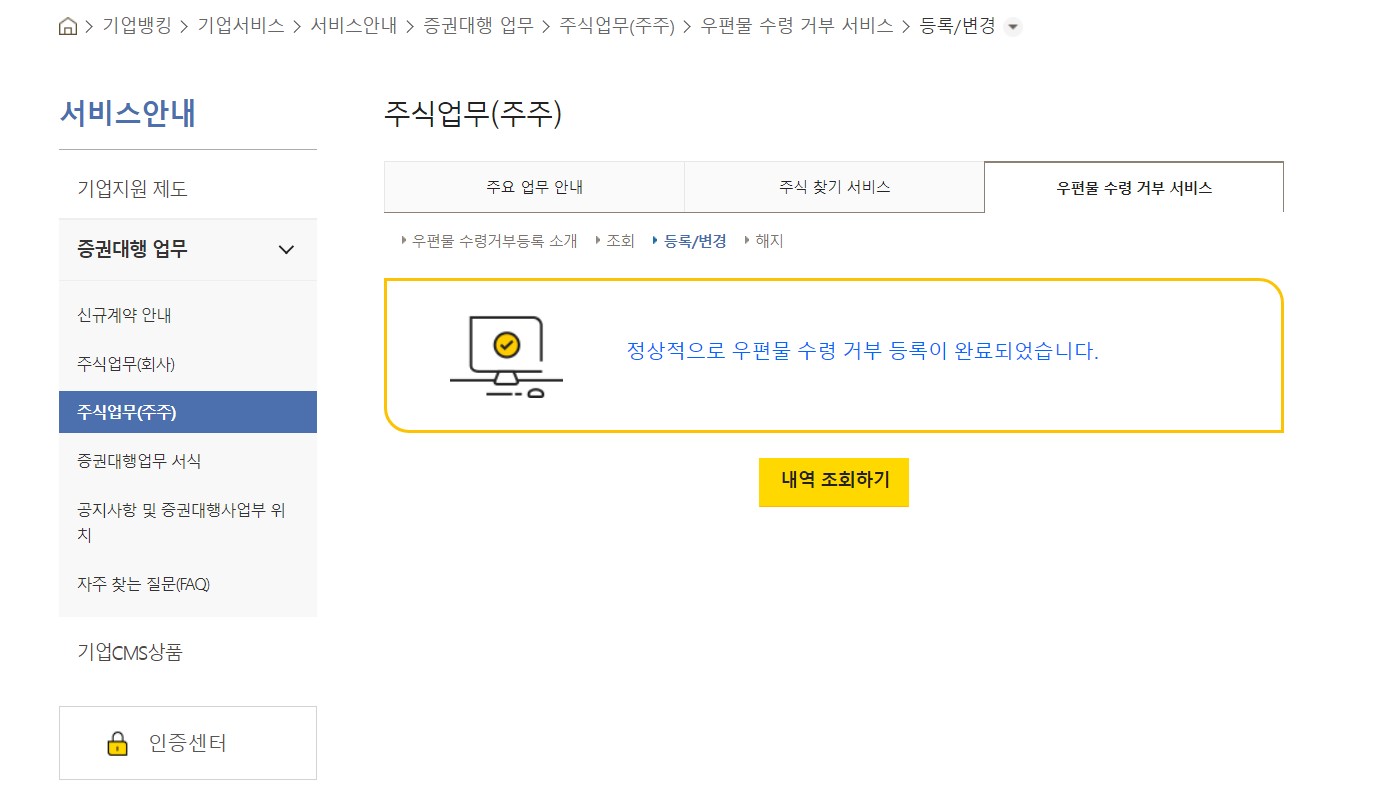Open the breadcrumb dropdown arrow after 등록/변경

point(1013,27)
